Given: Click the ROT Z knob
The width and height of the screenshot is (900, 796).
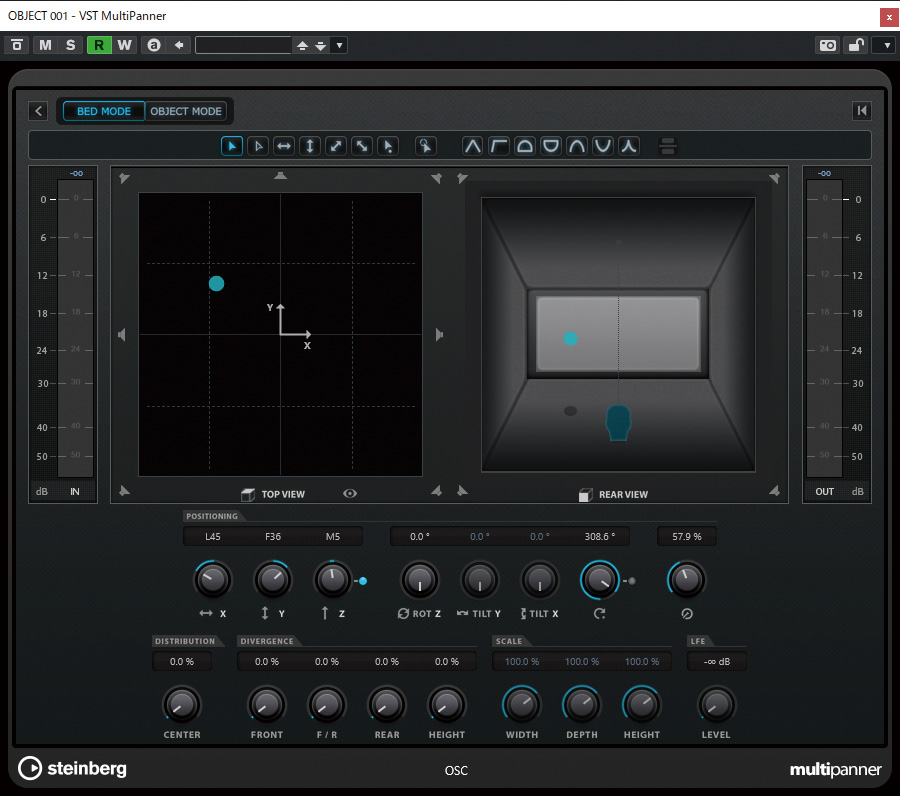Looking at the screenshot, I should point(420,580).
